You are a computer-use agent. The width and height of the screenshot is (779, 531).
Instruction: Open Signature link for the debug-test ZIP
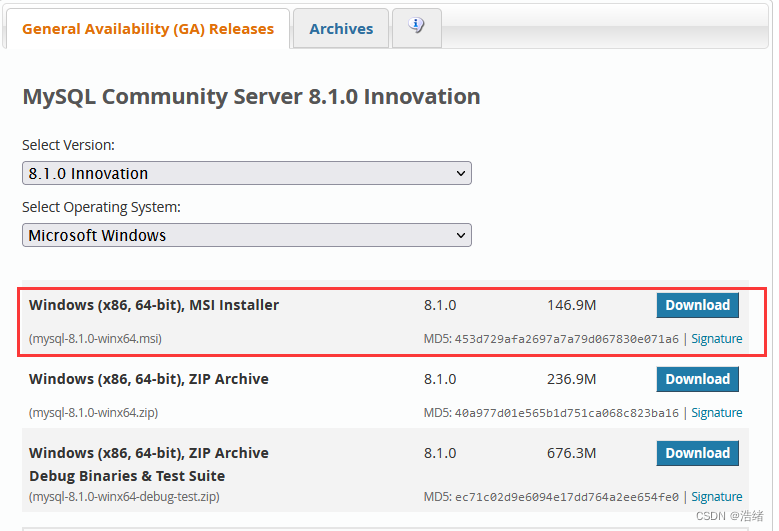point(716,497)
